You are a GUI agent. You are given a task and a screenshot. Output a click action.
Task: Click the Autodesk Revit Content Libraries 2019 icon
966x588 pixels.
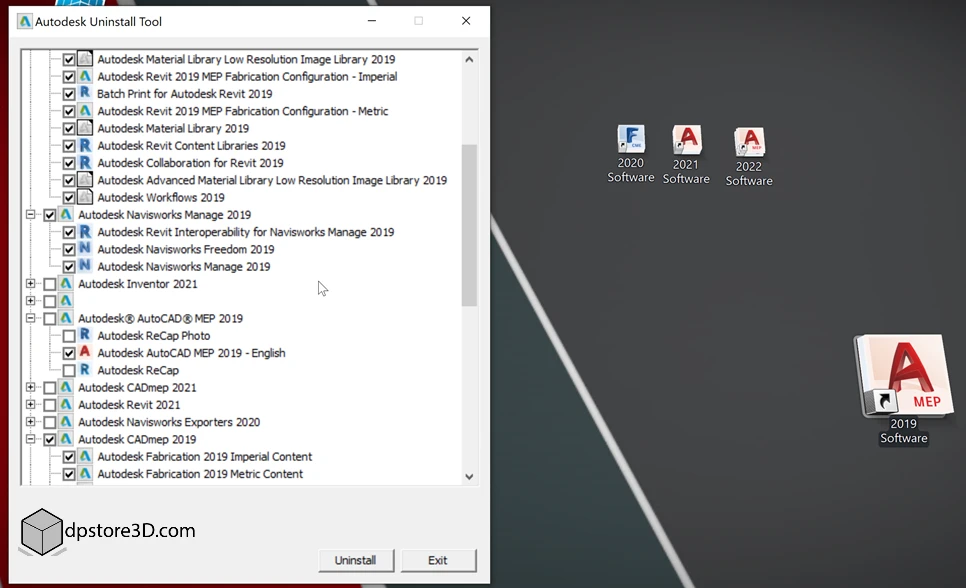point(85,145)
